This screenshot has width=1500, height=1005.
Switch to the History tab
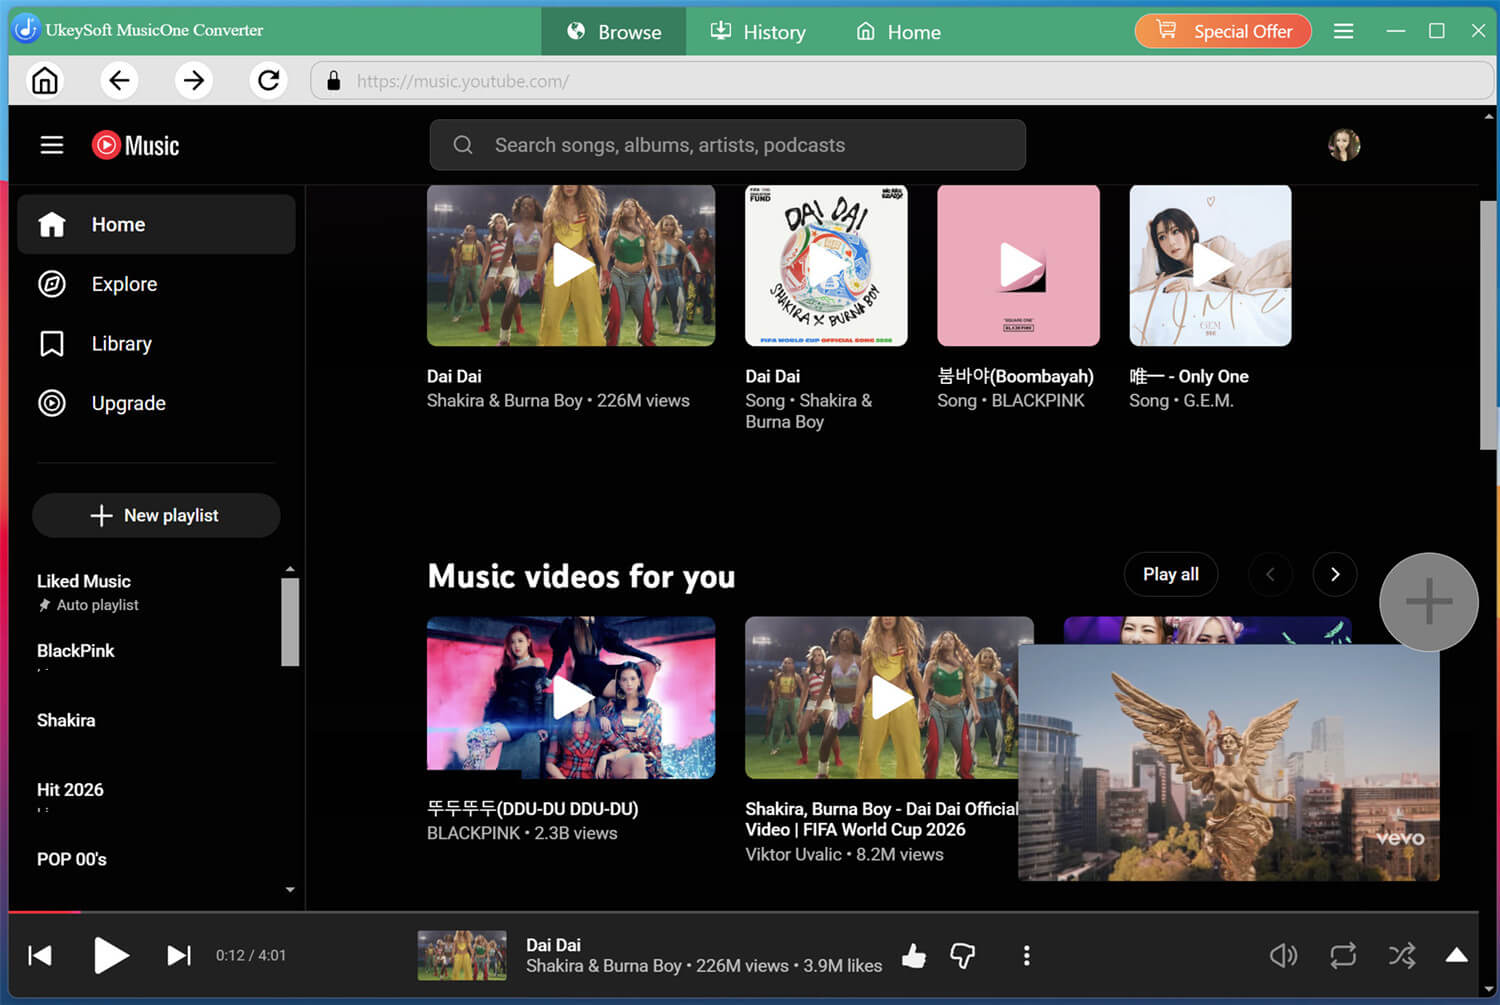click(x=758, y=32)
